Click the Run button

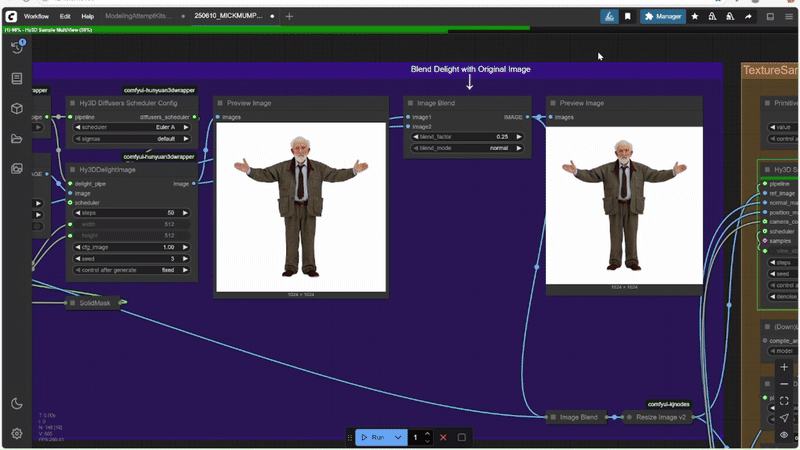point(373,437)
